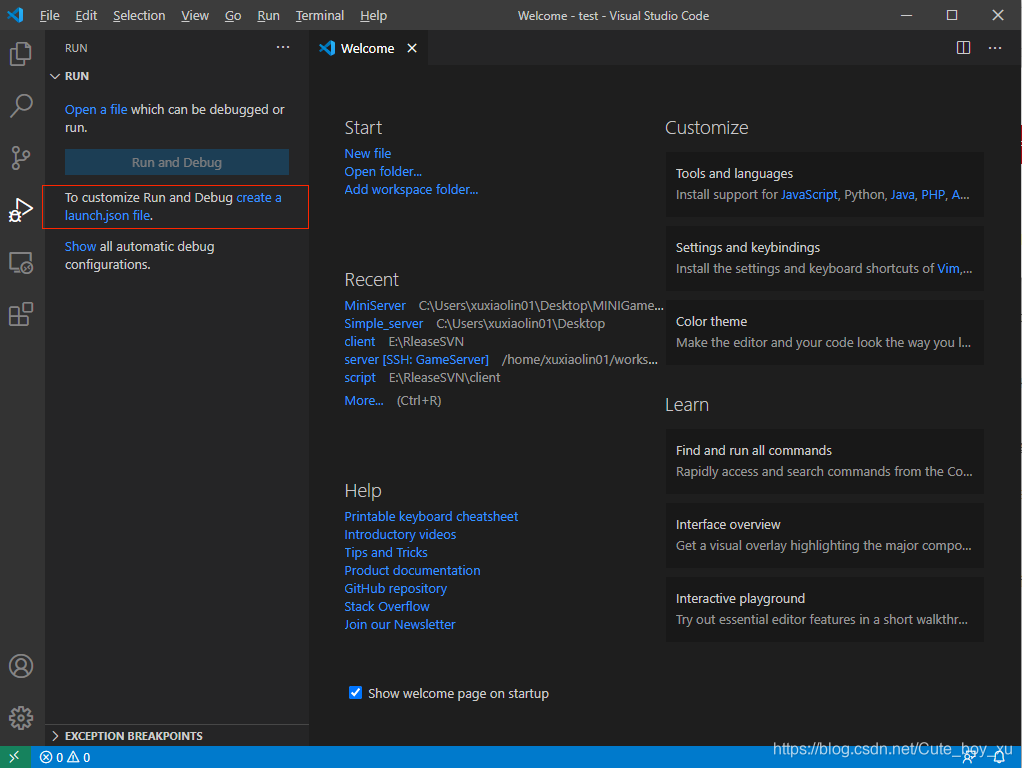Open Tools and languages card
The image size is (1022, 768).
click(x=825, y=184)
